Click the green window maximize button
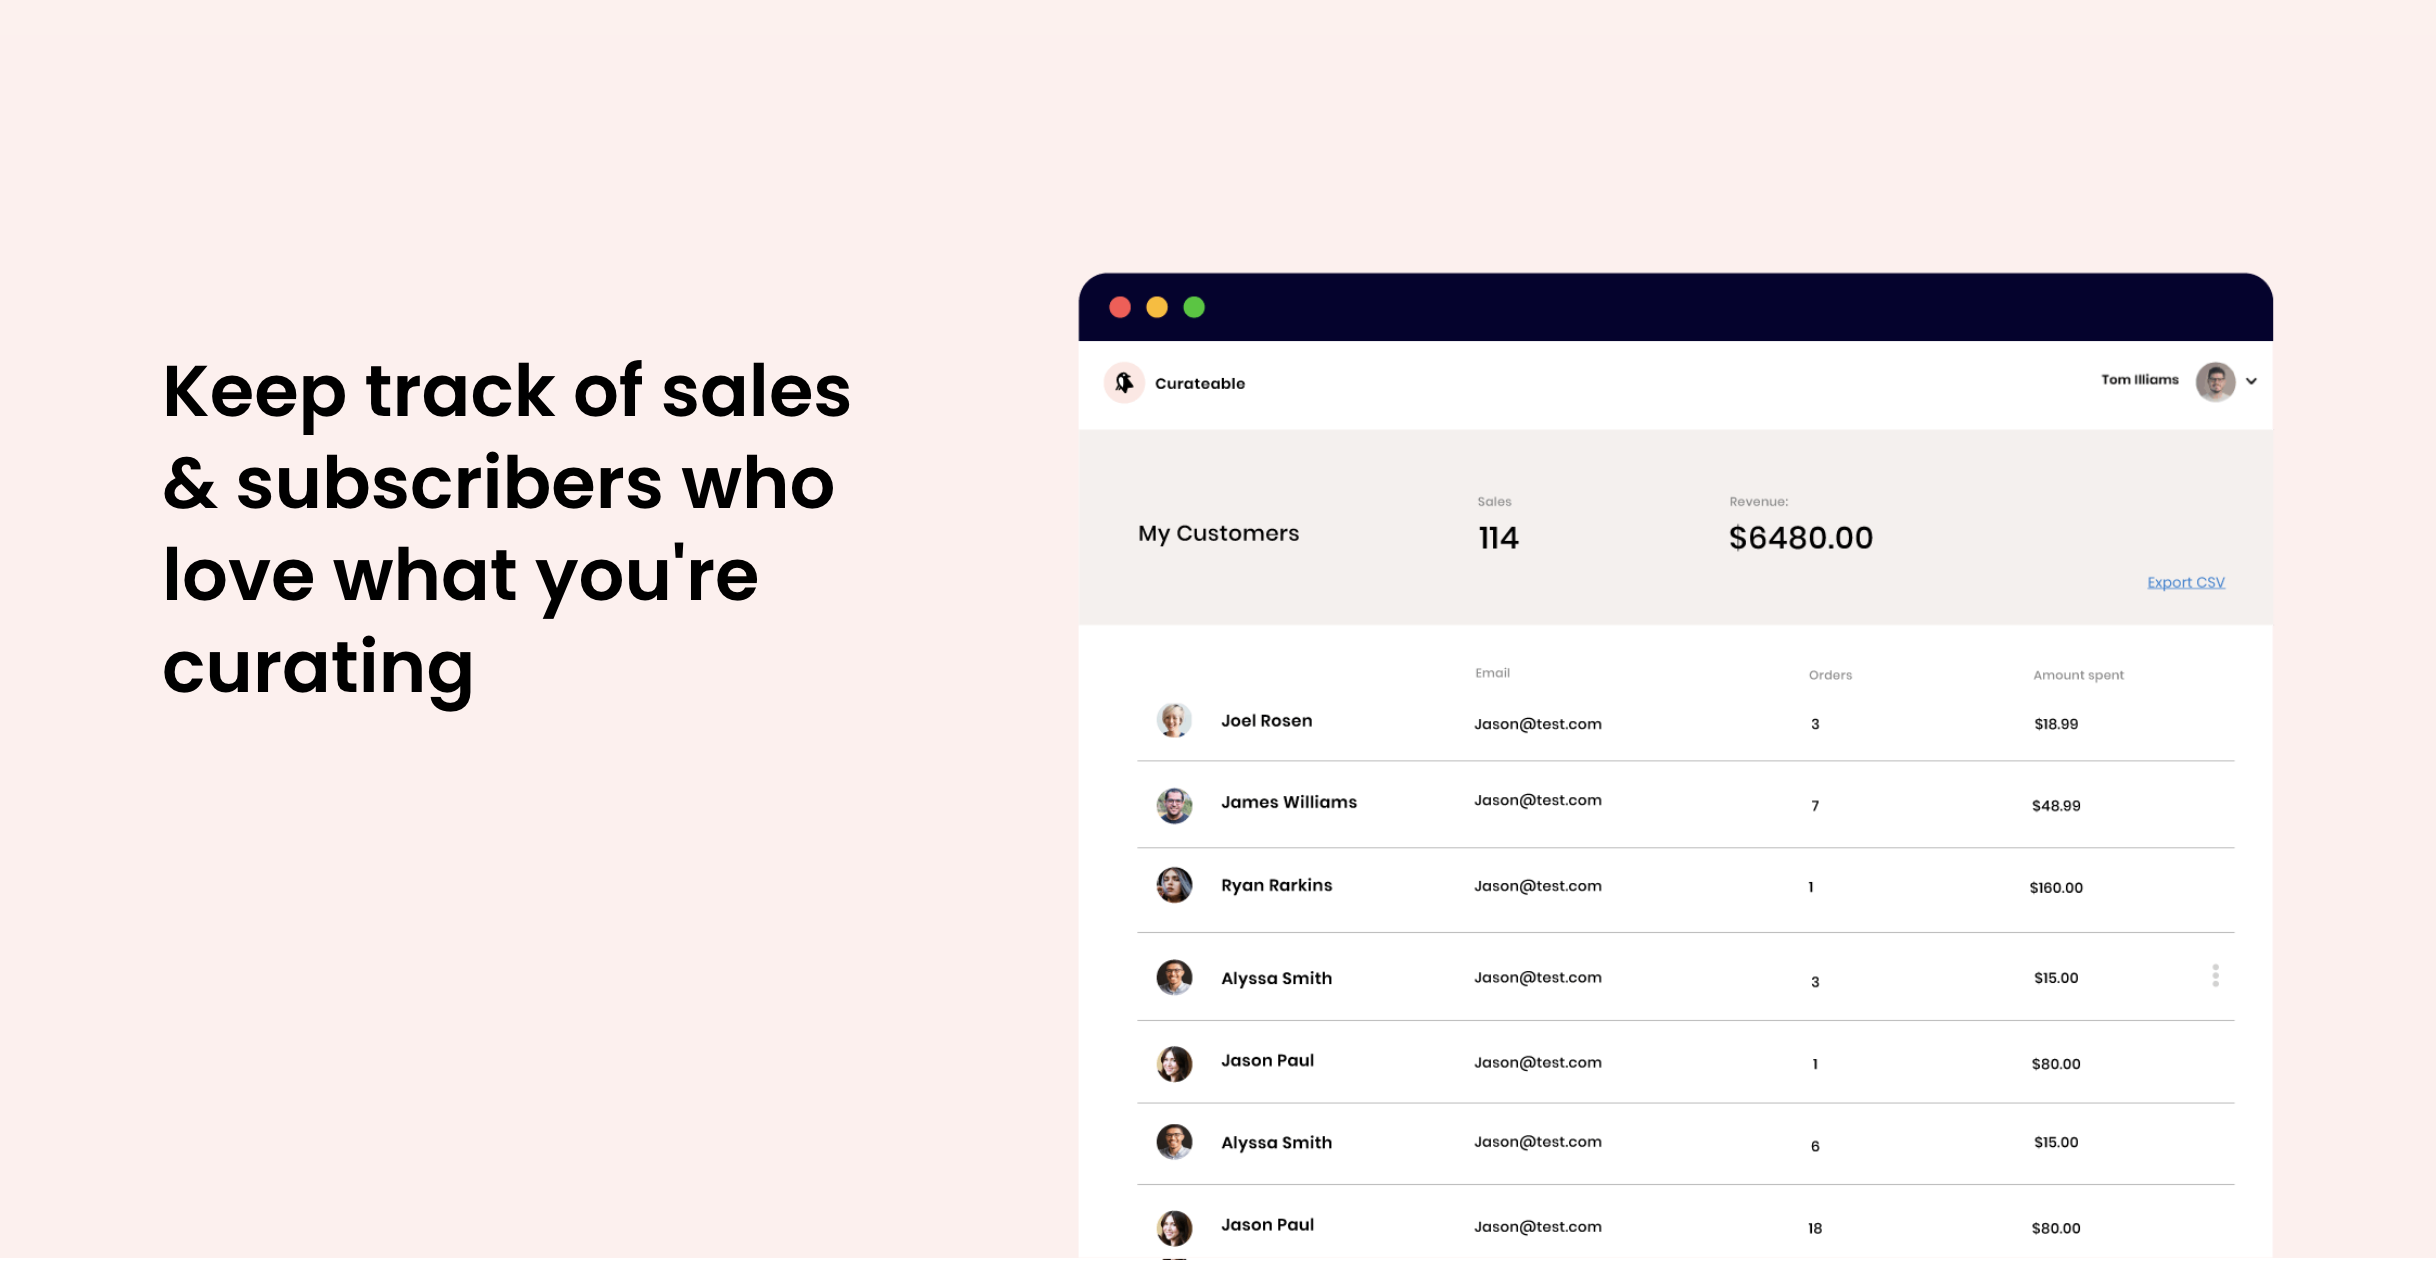The height and width of the screenshot is (1262, 2436). (1194, 307)
